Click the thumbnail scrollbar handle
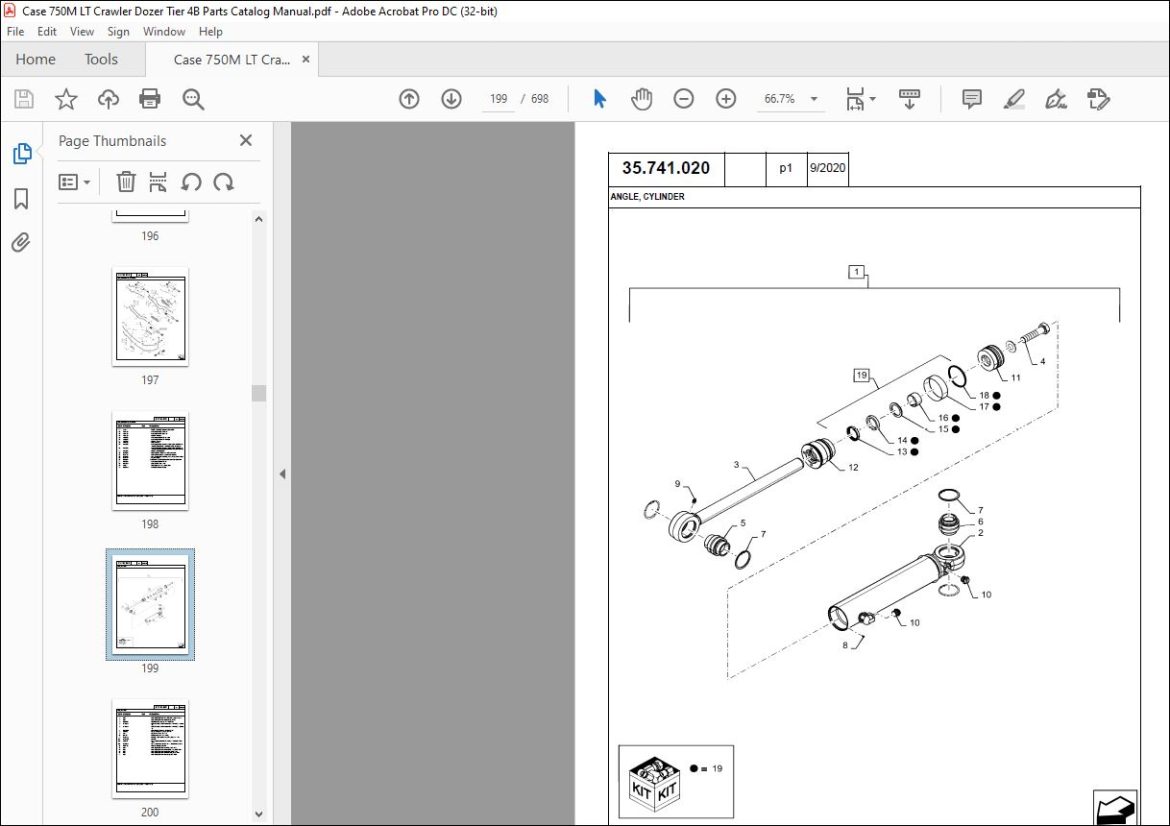1170x826 pixels. (258, 392)
